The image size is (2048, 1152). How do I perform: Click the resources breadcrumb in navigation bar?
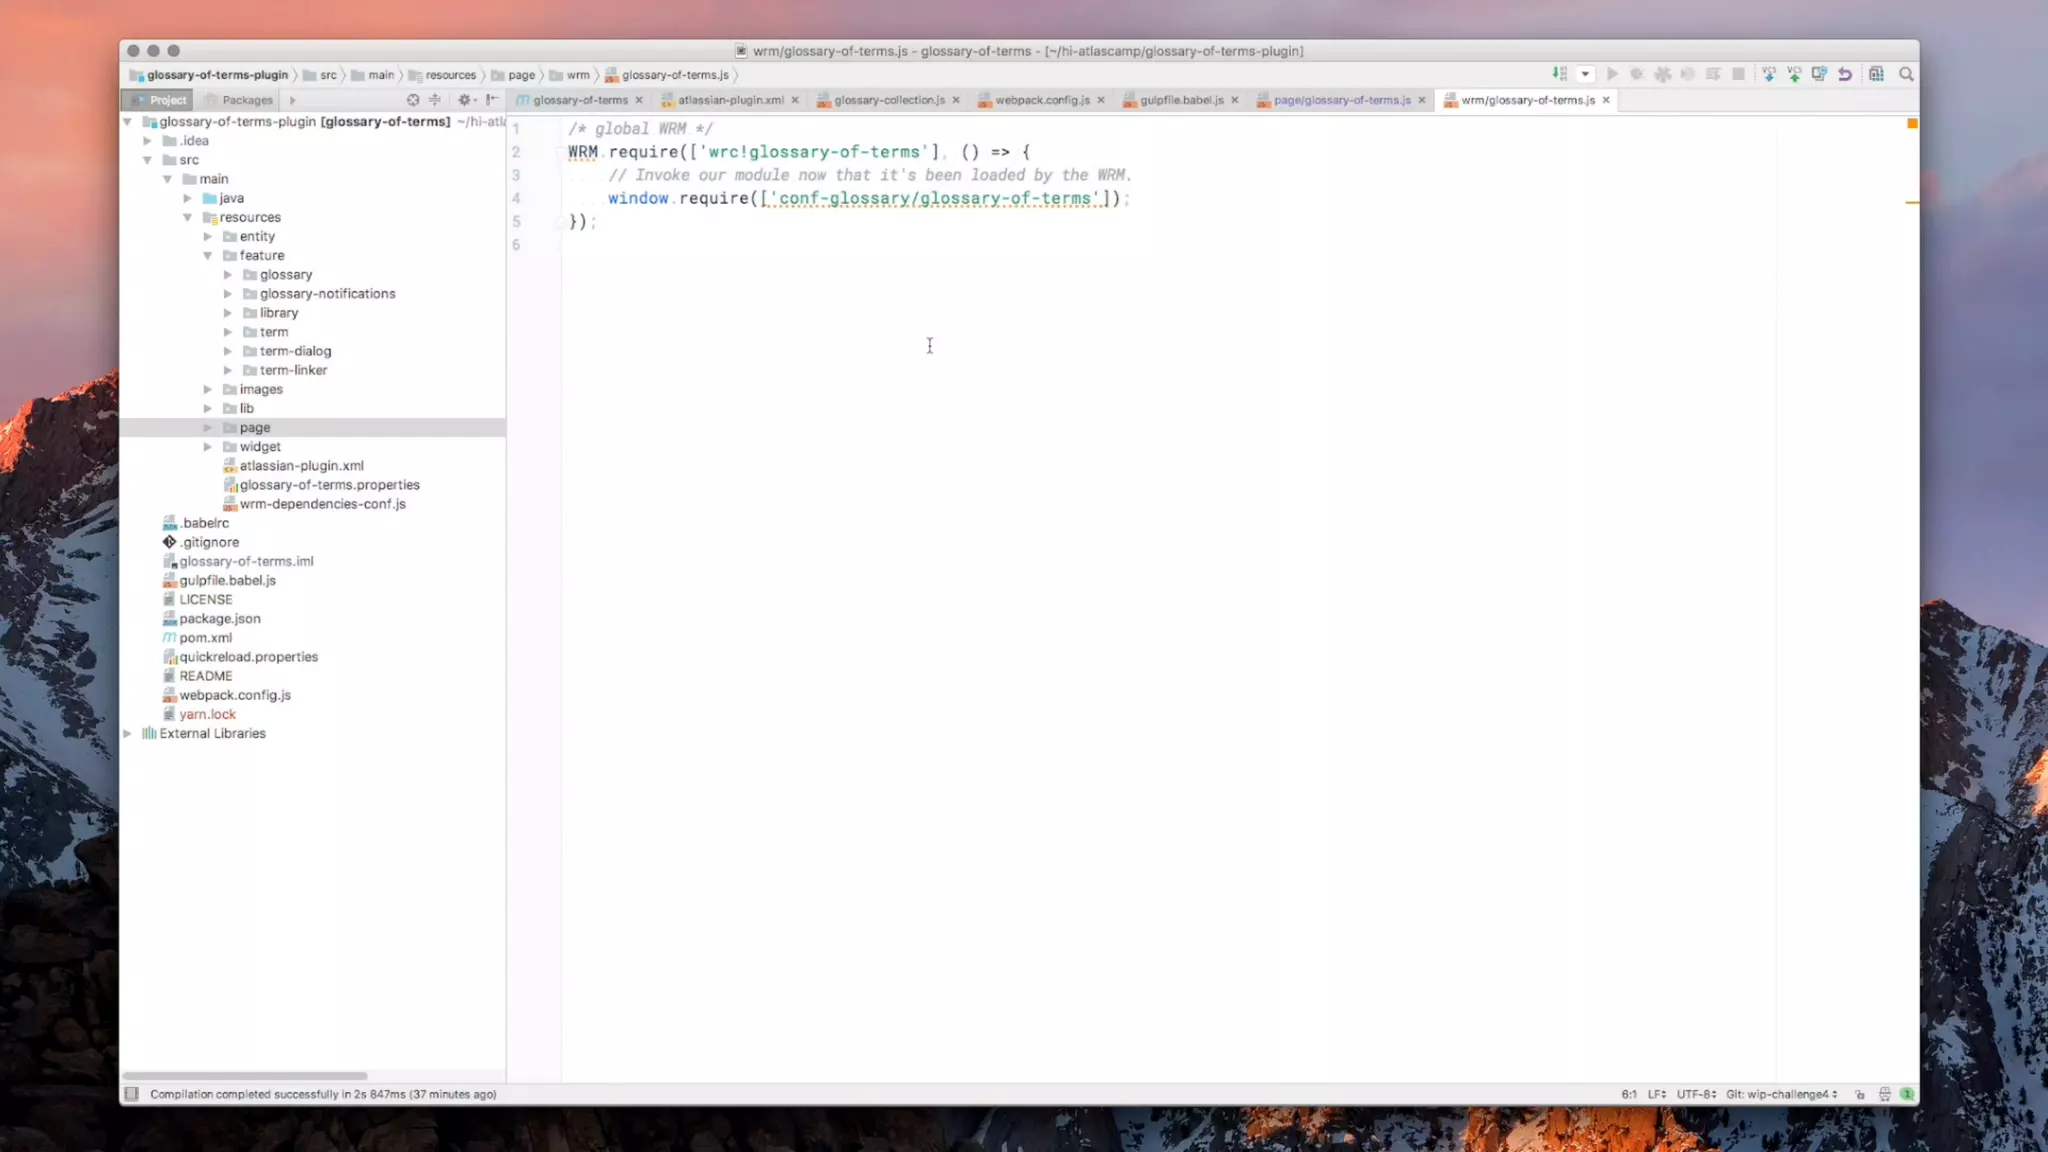[x=450, y=75]
